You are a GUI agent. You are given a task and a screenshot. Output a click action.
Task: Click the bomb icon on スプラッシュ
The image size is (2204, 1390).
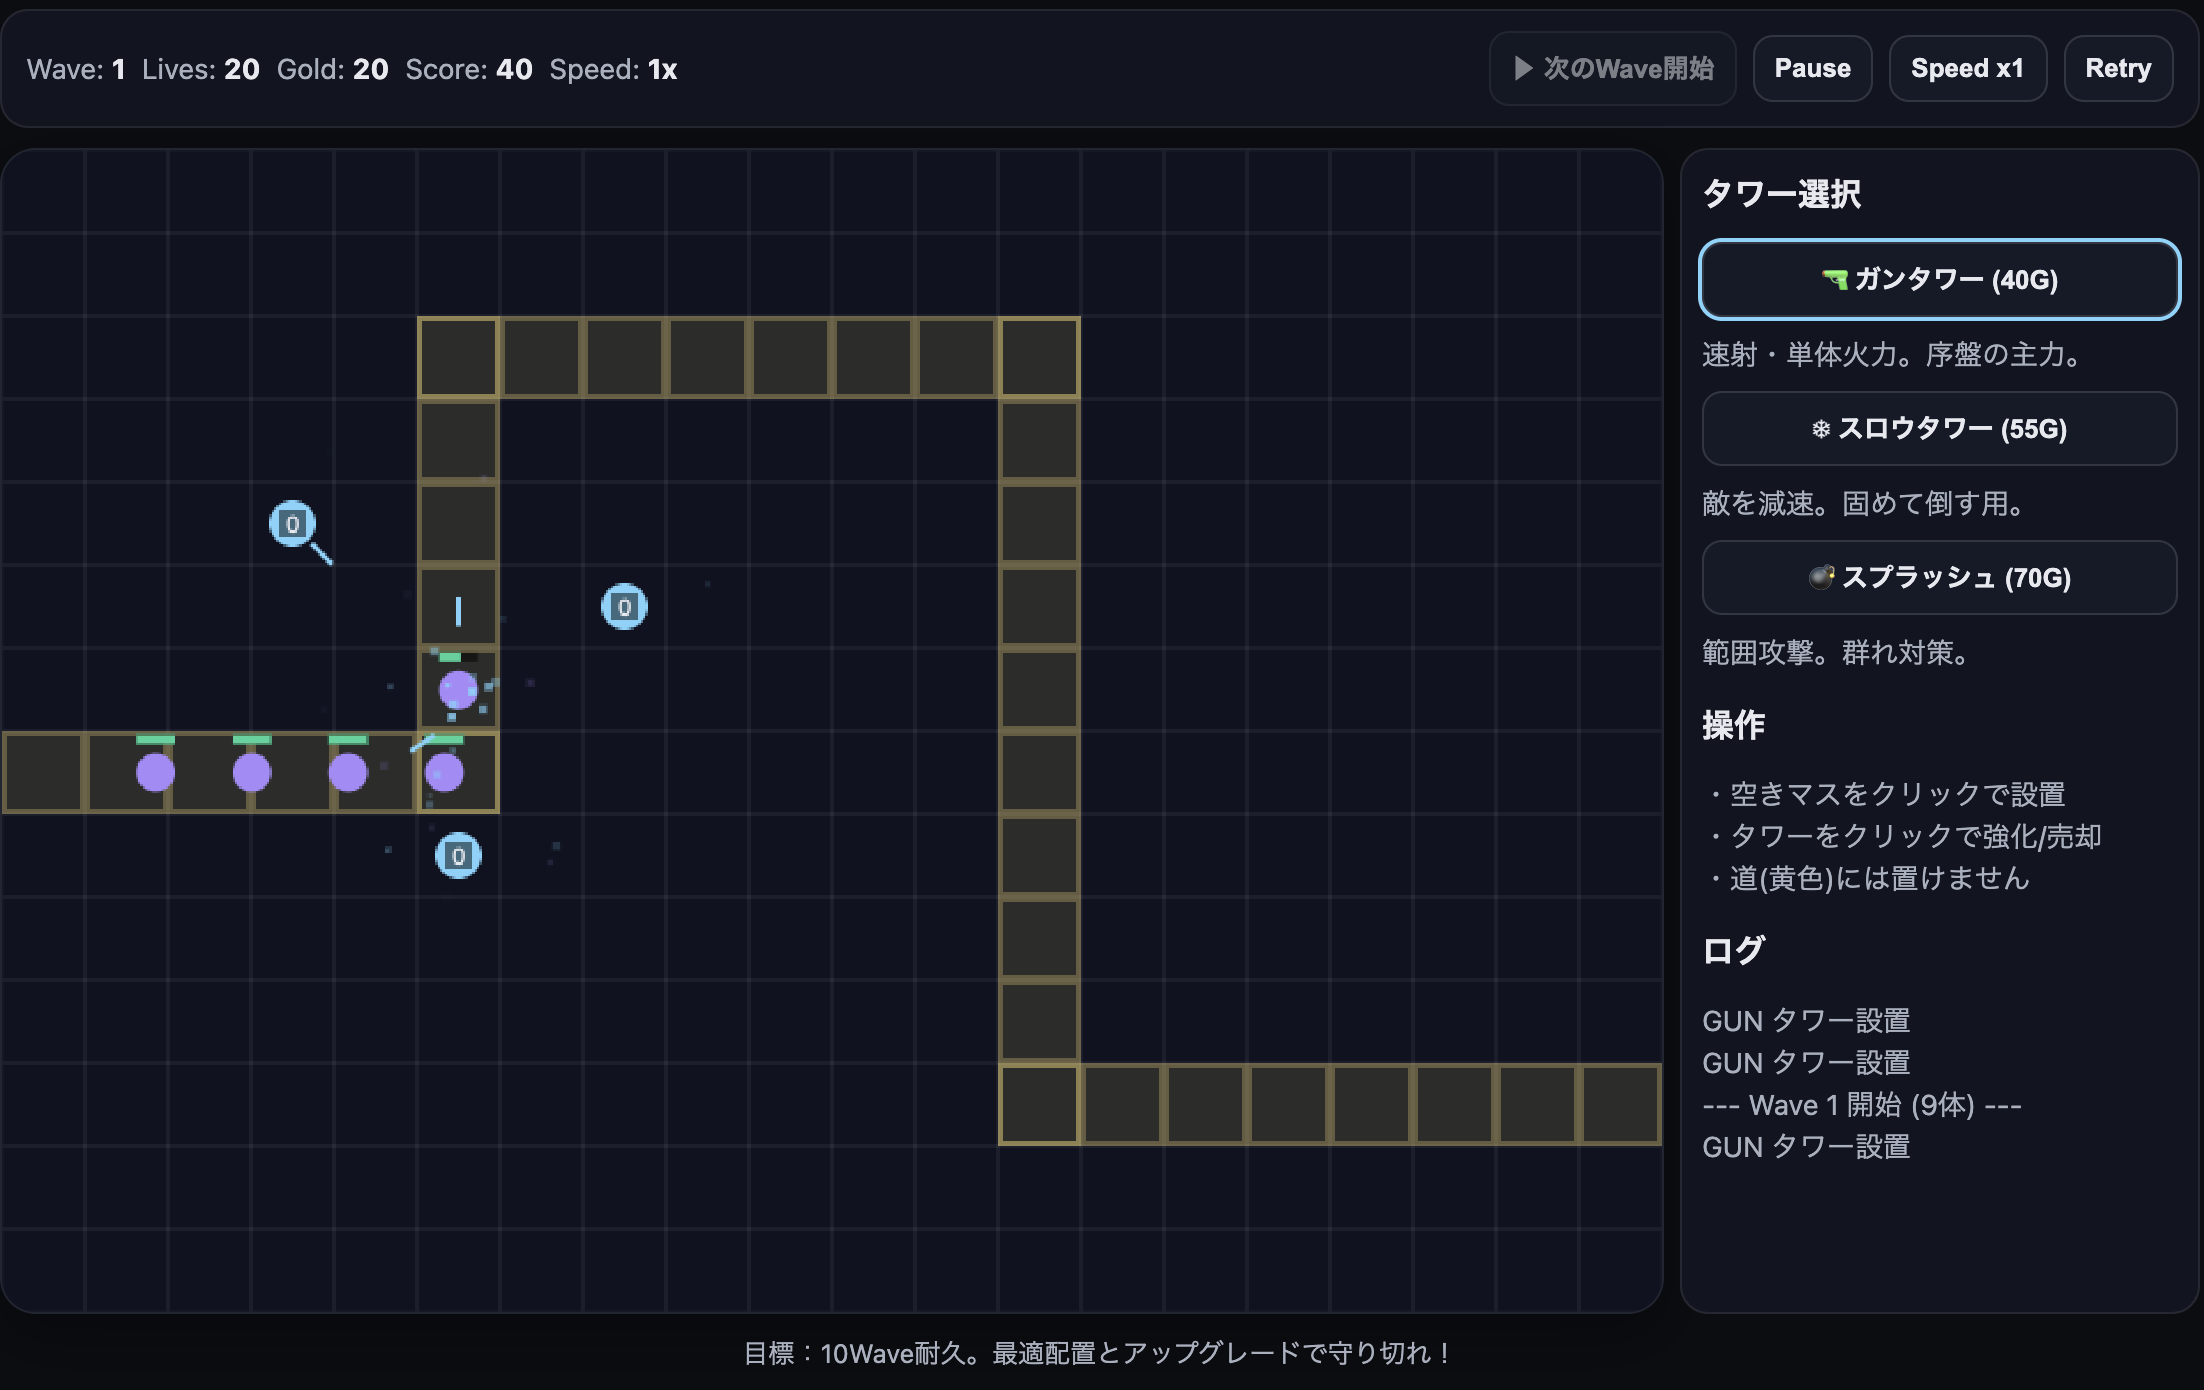click(1821, 577)
